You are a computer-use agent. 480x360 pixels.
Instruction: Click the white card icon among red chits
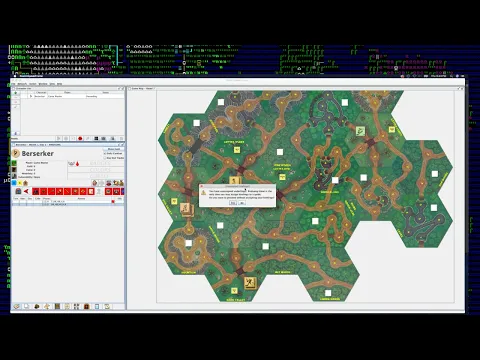pyautogui.click(x=91, y=191)
